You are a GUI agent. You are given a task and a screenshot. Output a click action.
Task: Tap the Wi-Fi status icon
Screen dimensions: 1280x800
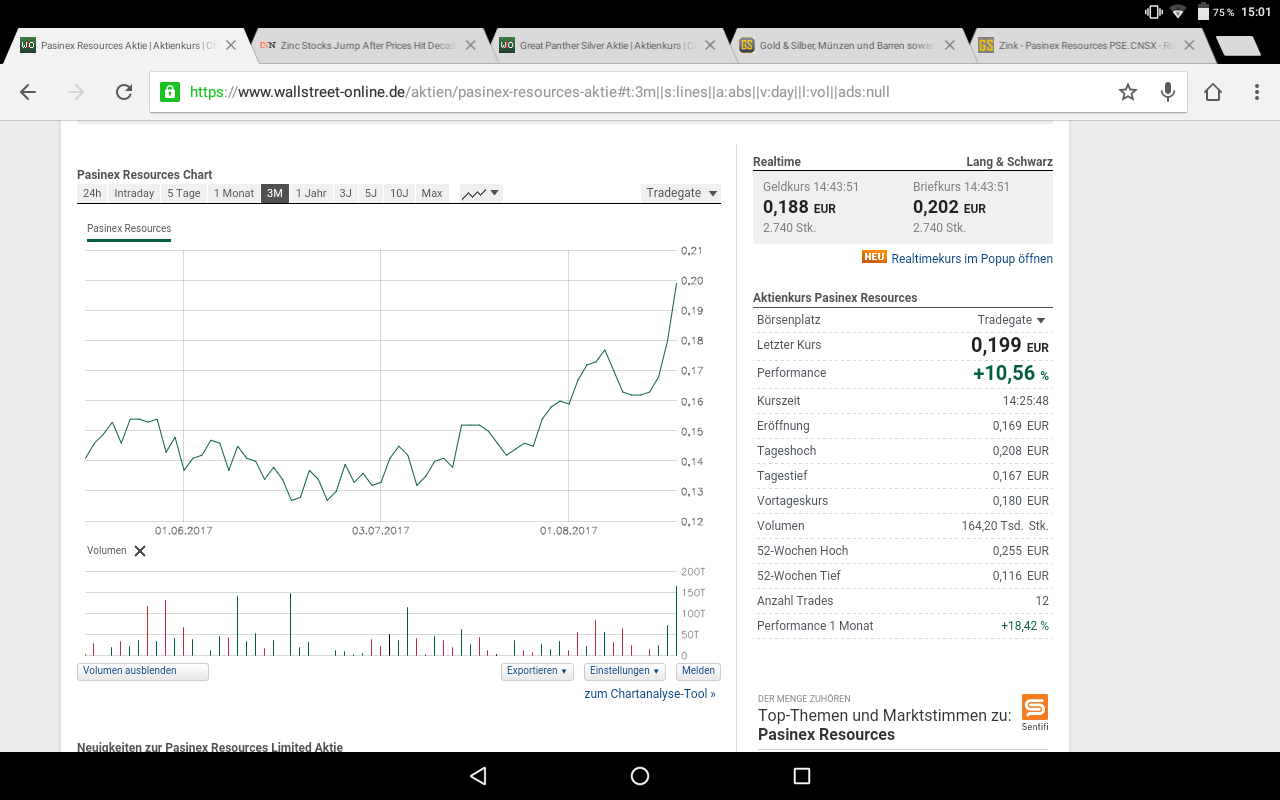coord(1178,13)
